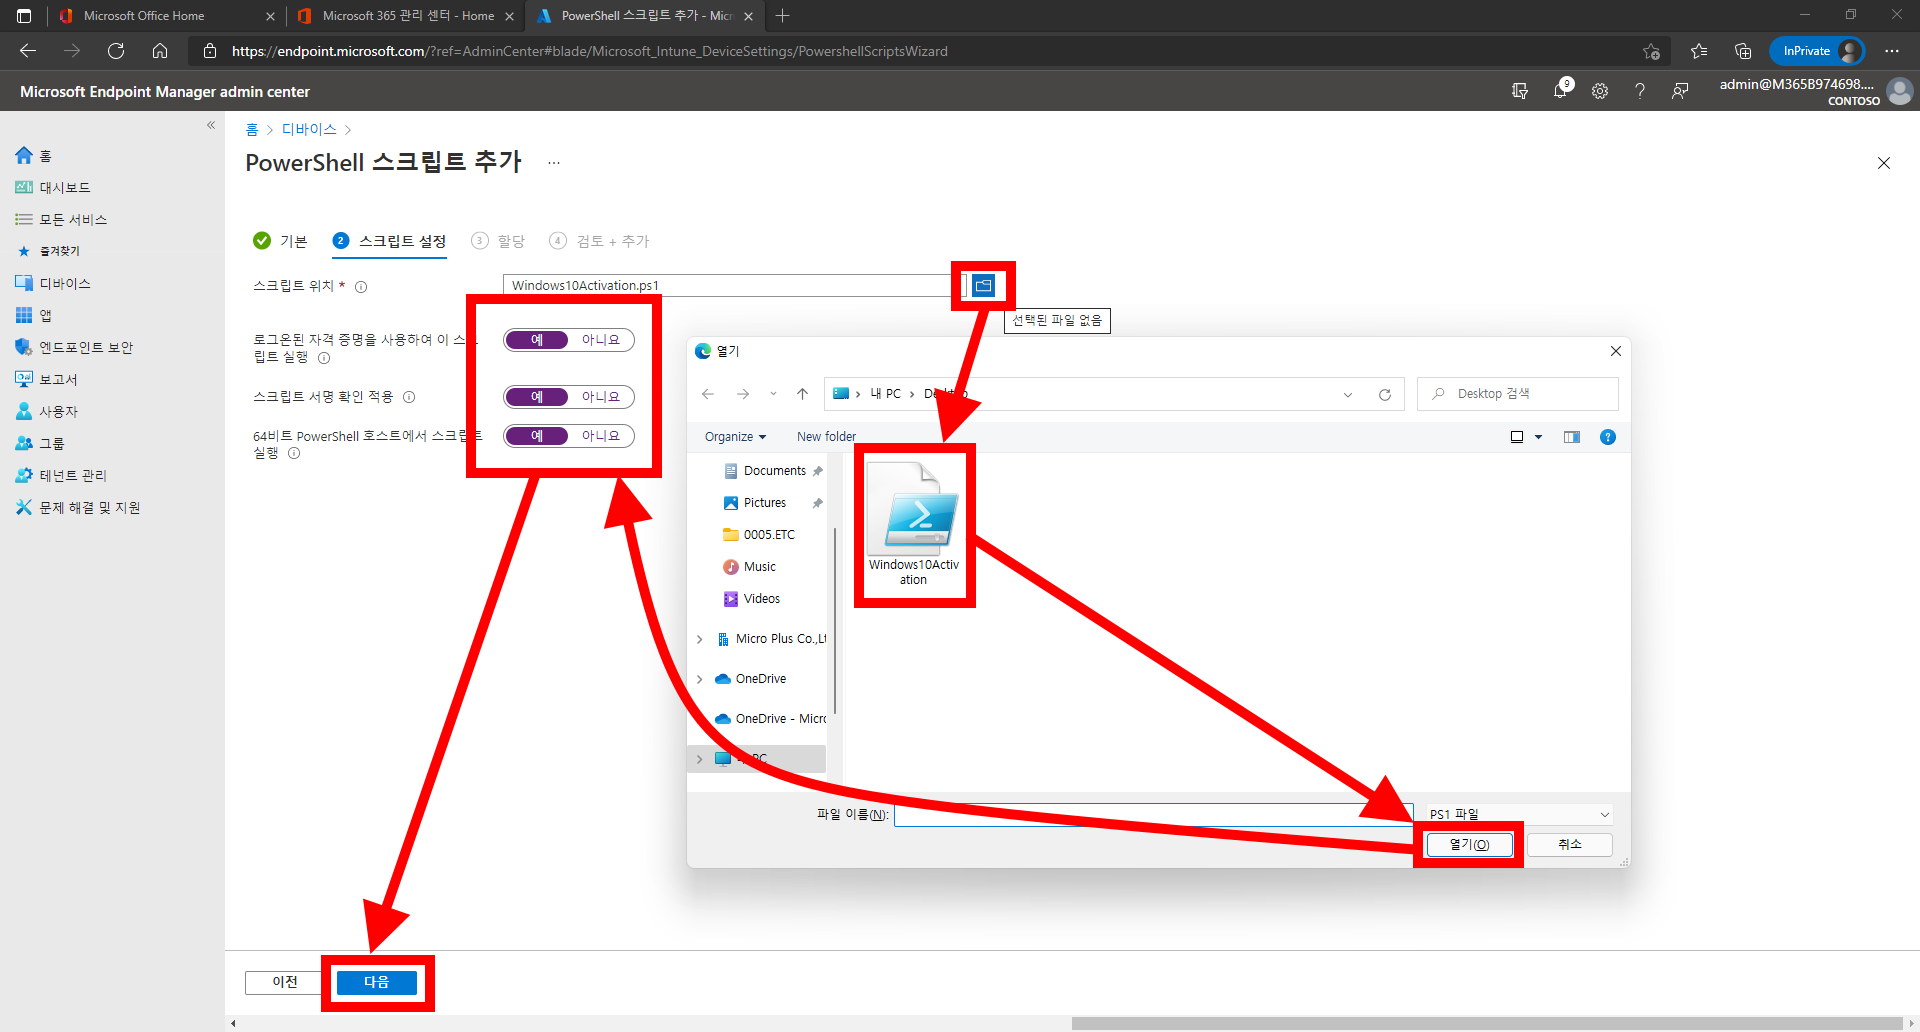Expand 내 PC tree node

700,759
